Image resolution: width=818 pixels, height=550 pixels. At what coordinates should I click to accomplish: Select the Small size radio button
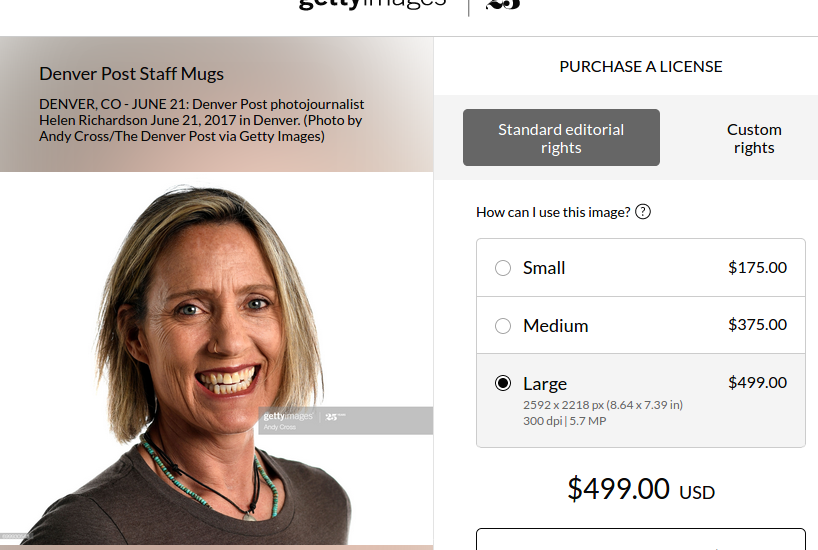pos(503,268)
